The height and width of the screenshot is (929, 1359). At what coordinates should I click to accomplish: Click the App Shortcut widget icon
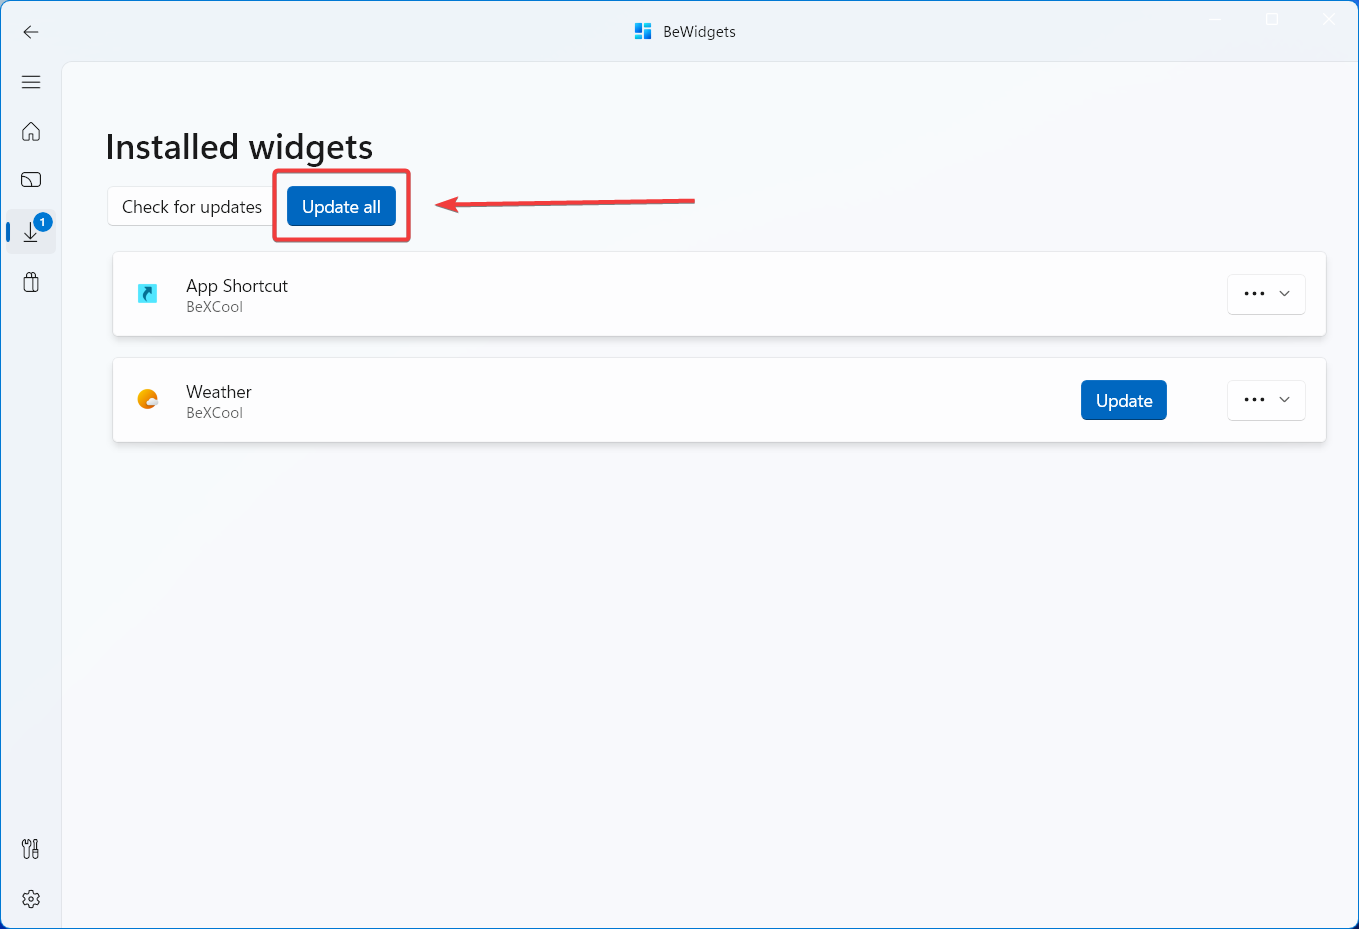148,294
